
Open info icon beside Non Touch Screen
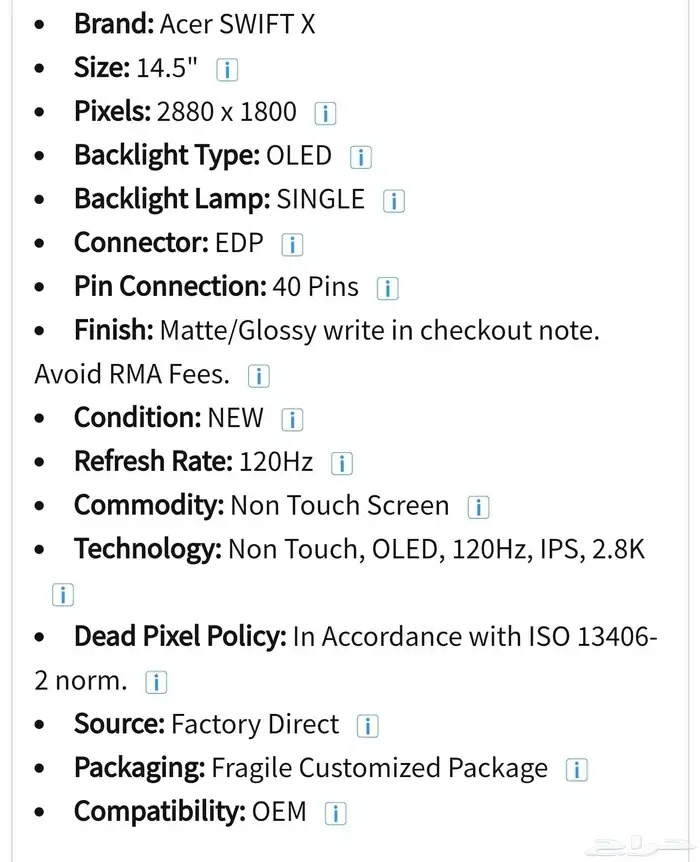coord(478,507)
